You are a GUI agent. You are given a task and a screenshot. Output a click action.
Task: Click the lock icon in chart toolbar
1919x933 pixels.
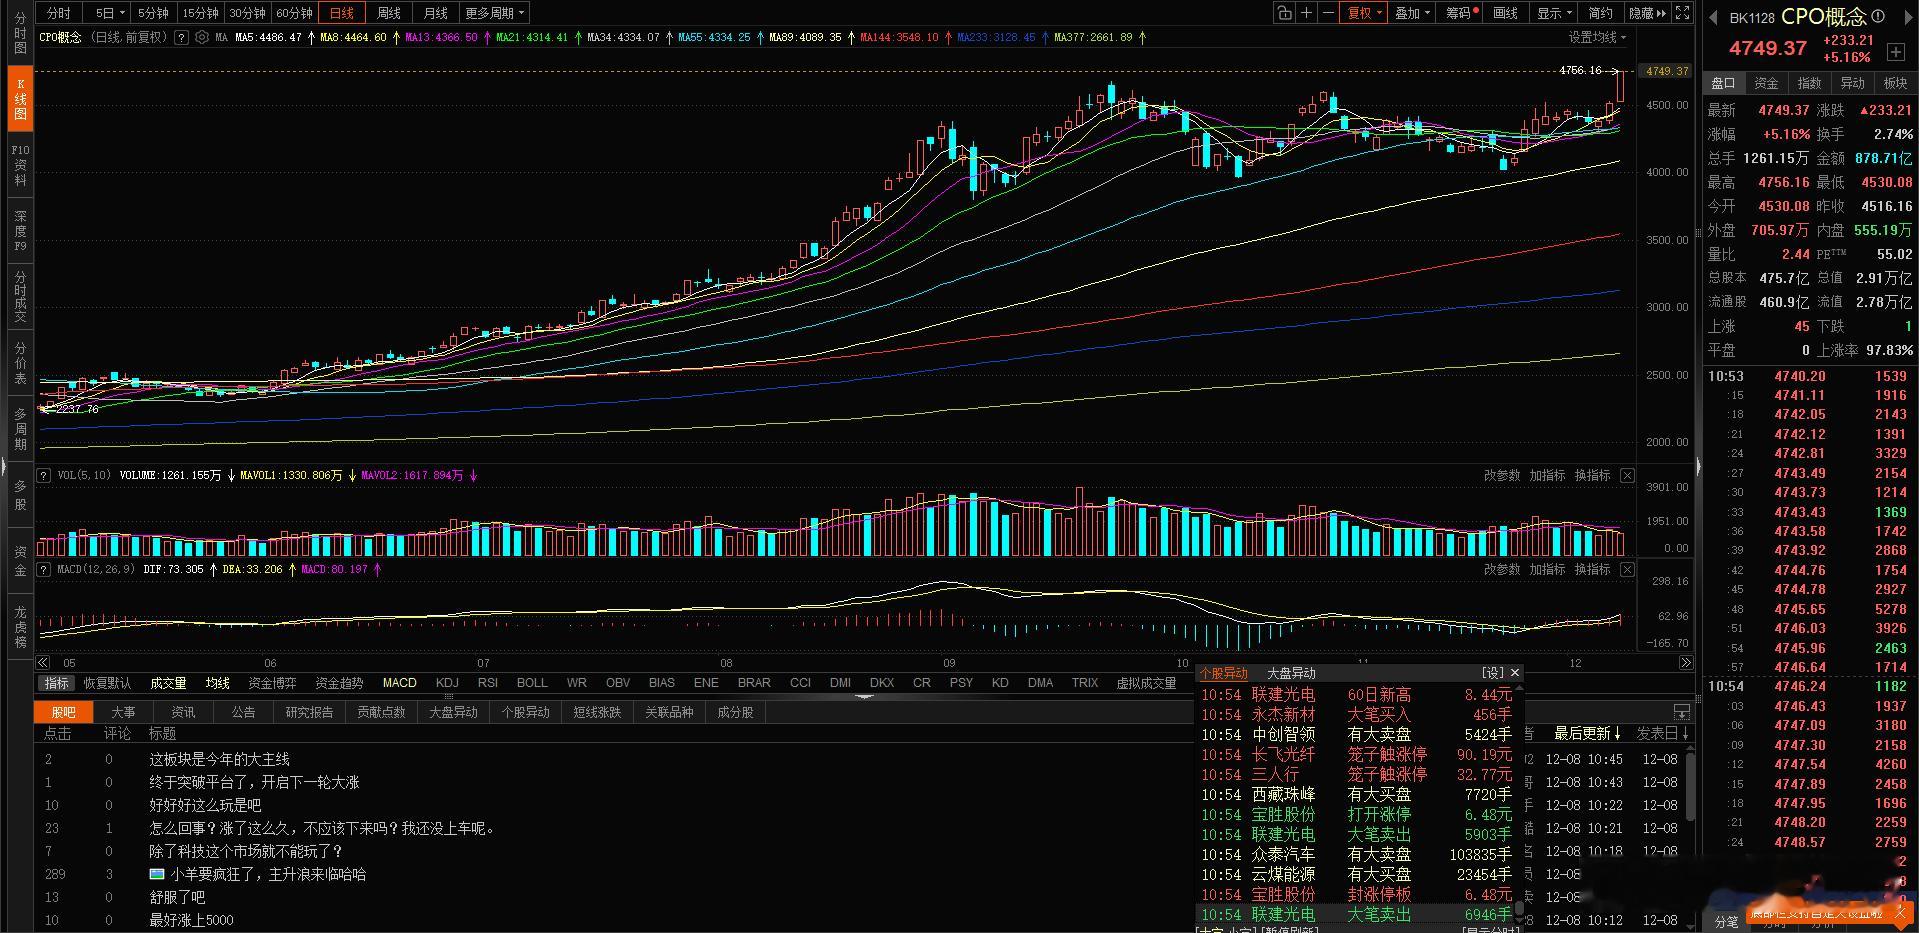(x=1284, y=13)
